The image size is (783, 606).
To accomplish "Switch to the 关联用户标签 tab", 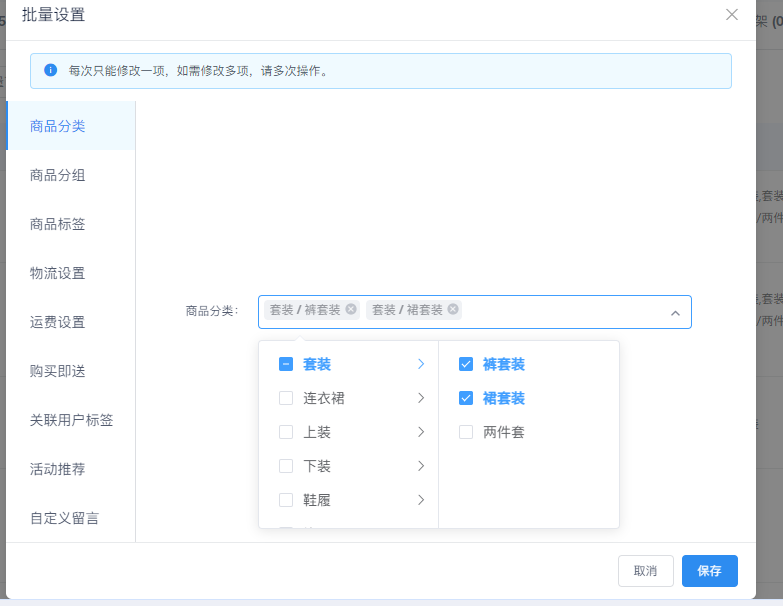I will 70,419.
